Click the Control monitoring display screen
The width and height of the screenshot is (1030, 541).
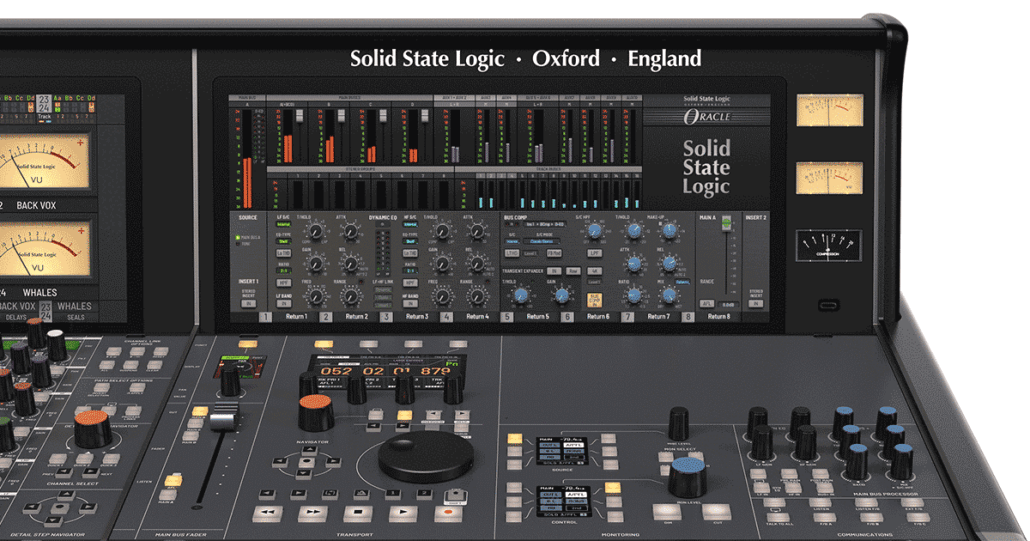(562, 500)
